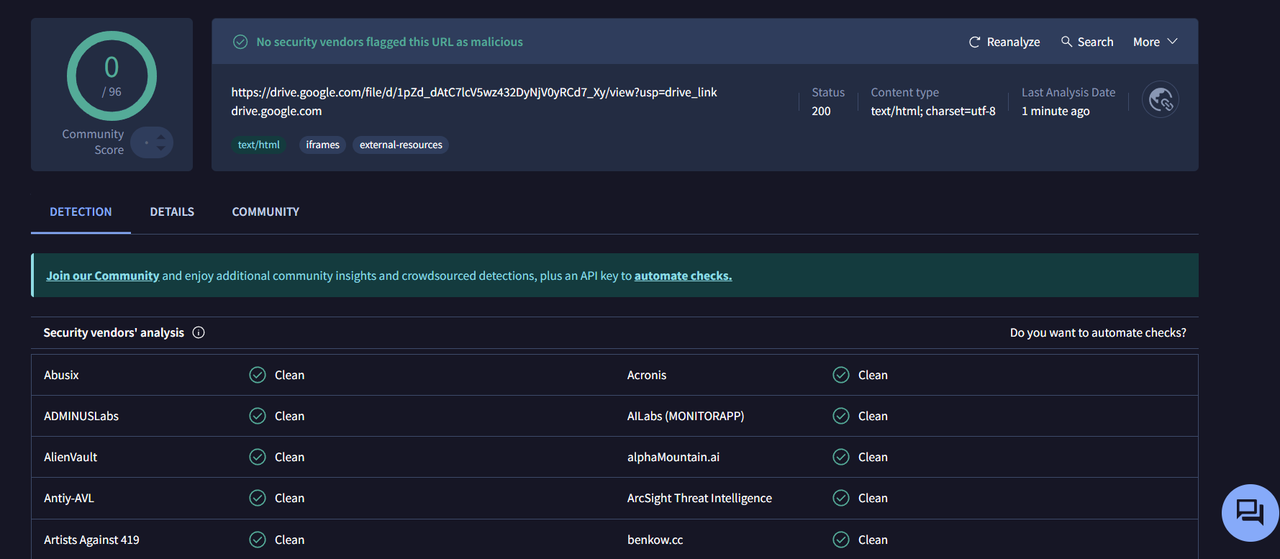Click the Clean check icon for Acronis
Image resolution: width=1280 pixels, height=559 pixels.
click(x=841, y=375)
